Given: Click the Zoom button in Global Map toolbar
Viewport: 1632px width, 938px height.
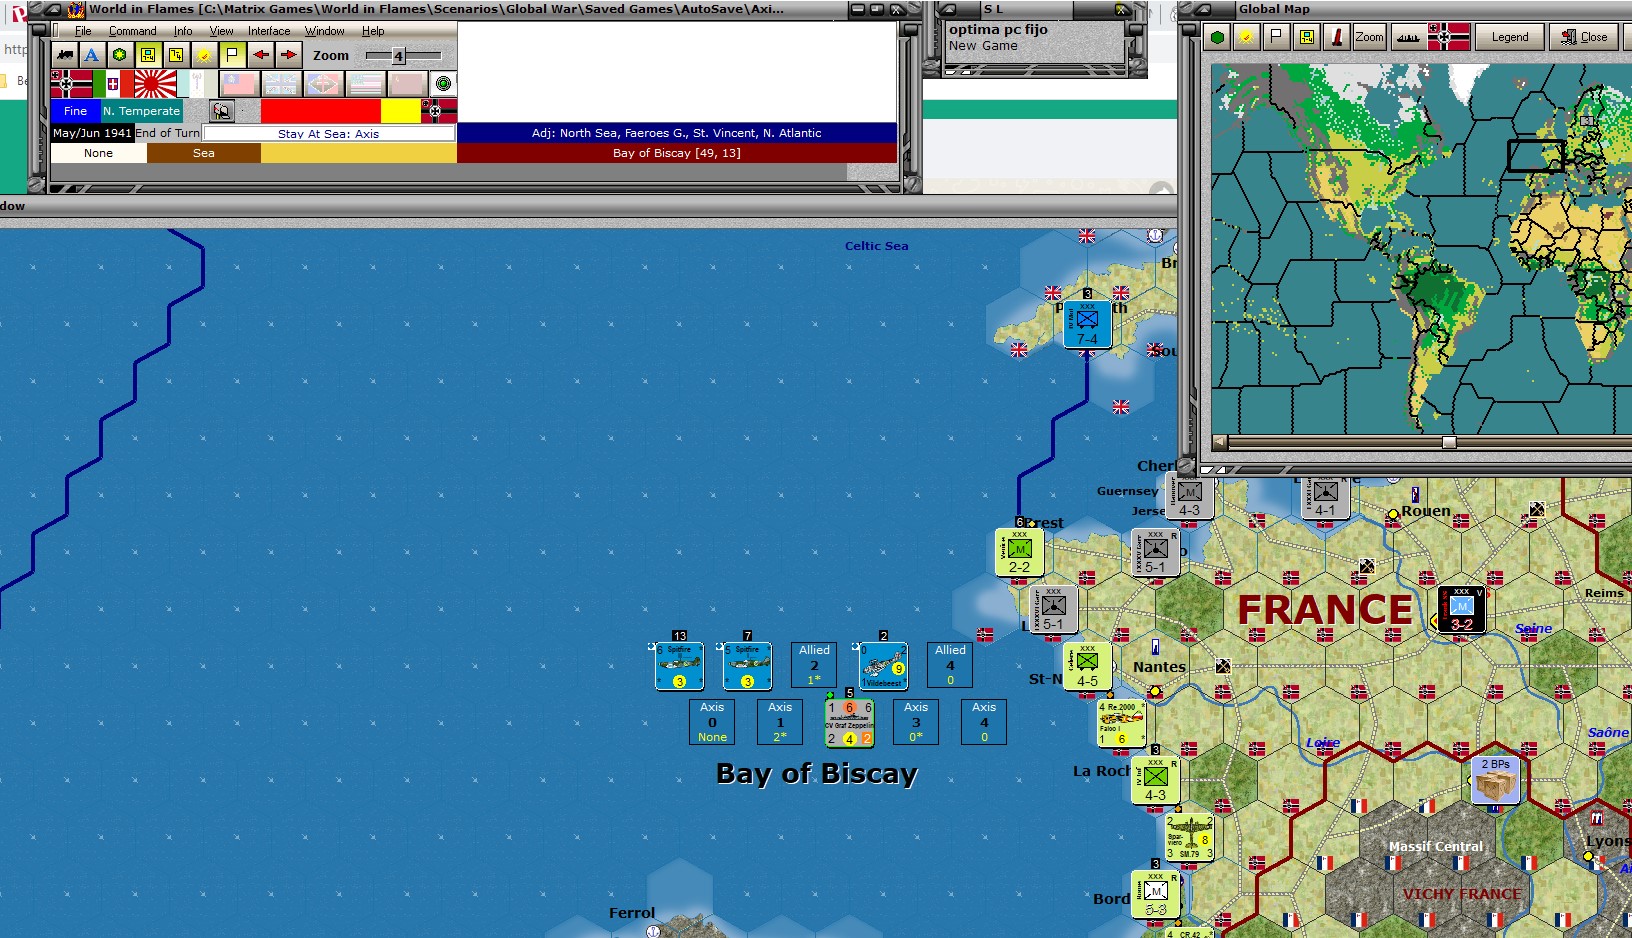Looking at the screenshot, I should [x=1369, y=38].
